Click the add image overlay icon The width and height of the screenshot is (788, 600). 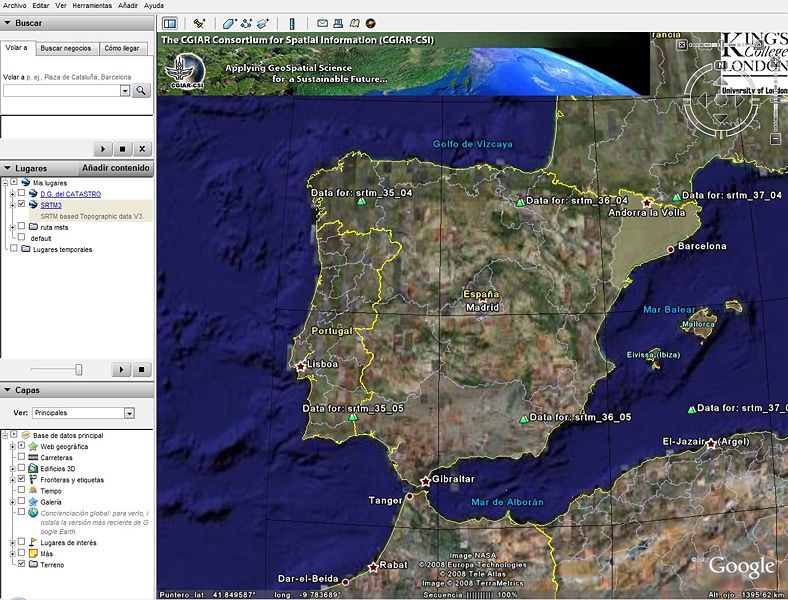263,23
